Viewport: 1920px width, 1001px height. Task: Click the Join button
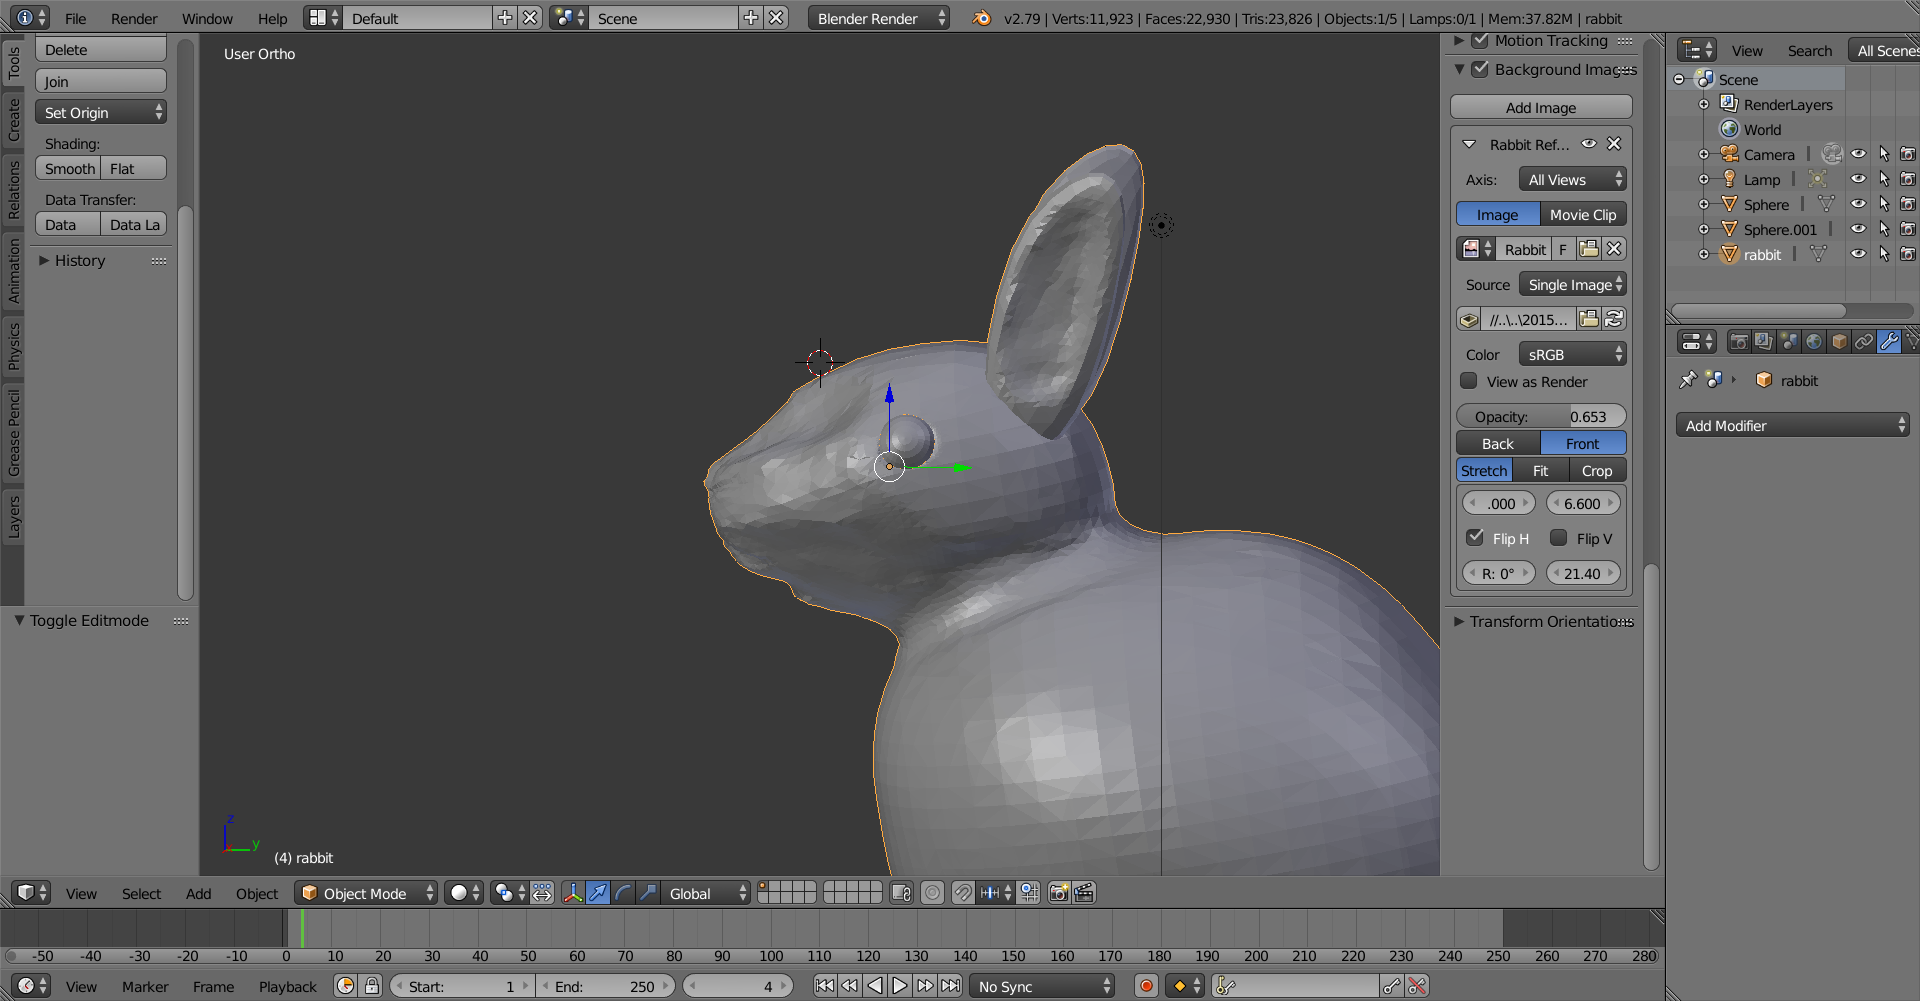[x=101, y=81]
